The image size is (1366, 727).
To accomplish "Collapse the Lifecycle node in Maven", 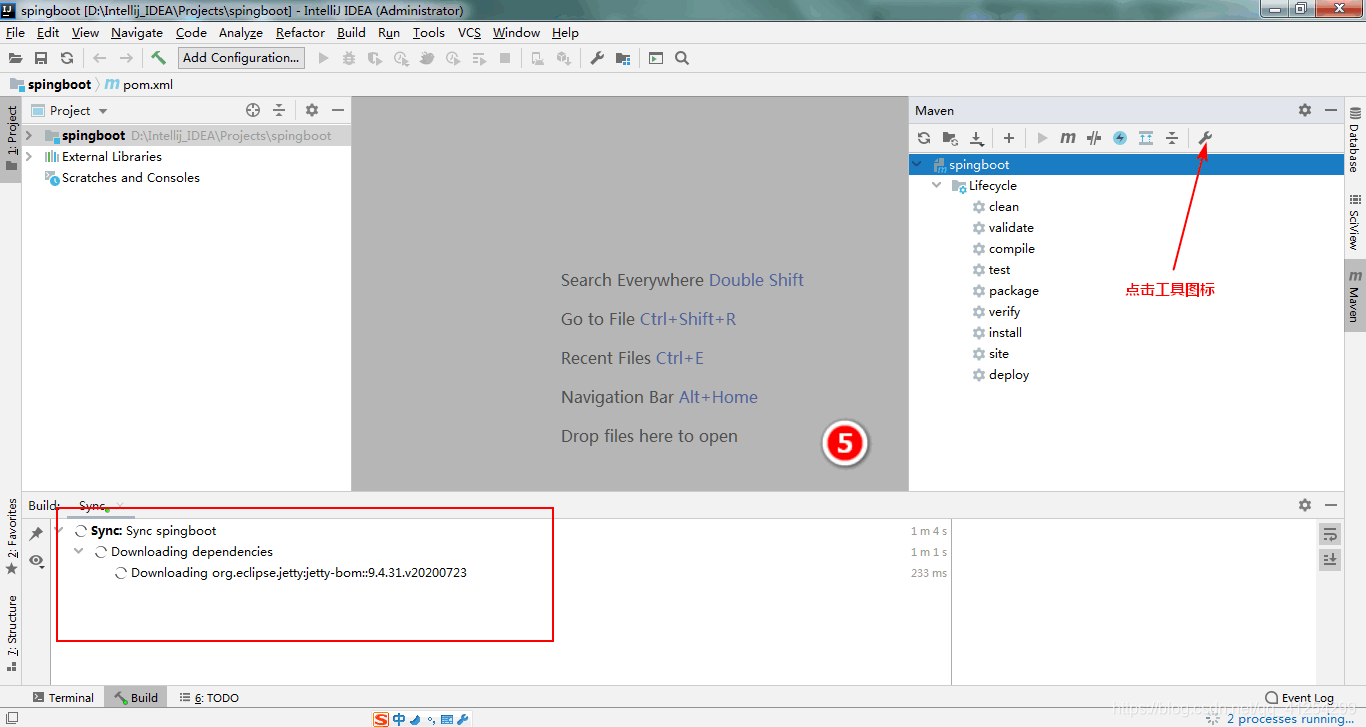I will (x=937, y=185).
